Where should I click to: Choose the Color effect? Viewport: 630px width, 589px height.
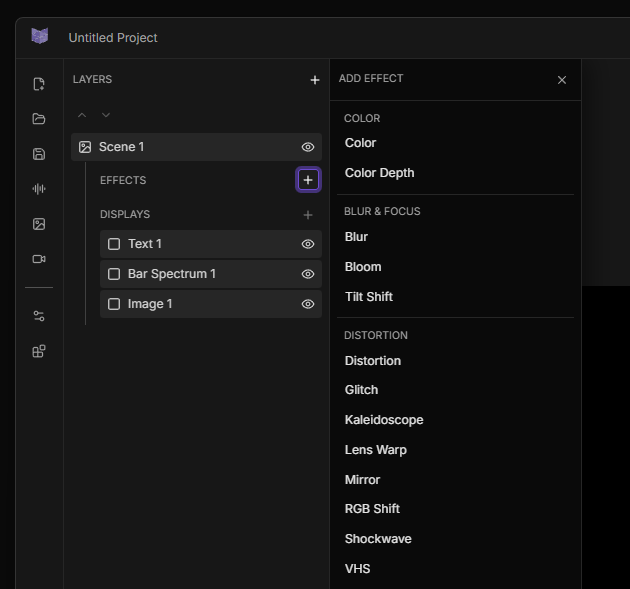(x=360, y=143)
